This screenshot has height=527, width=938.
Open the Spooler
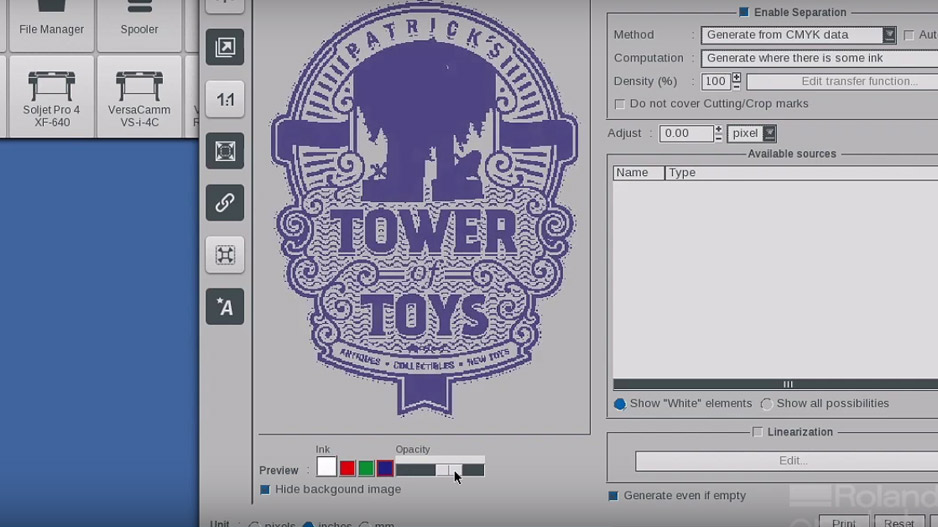click(x=139, y=22)
